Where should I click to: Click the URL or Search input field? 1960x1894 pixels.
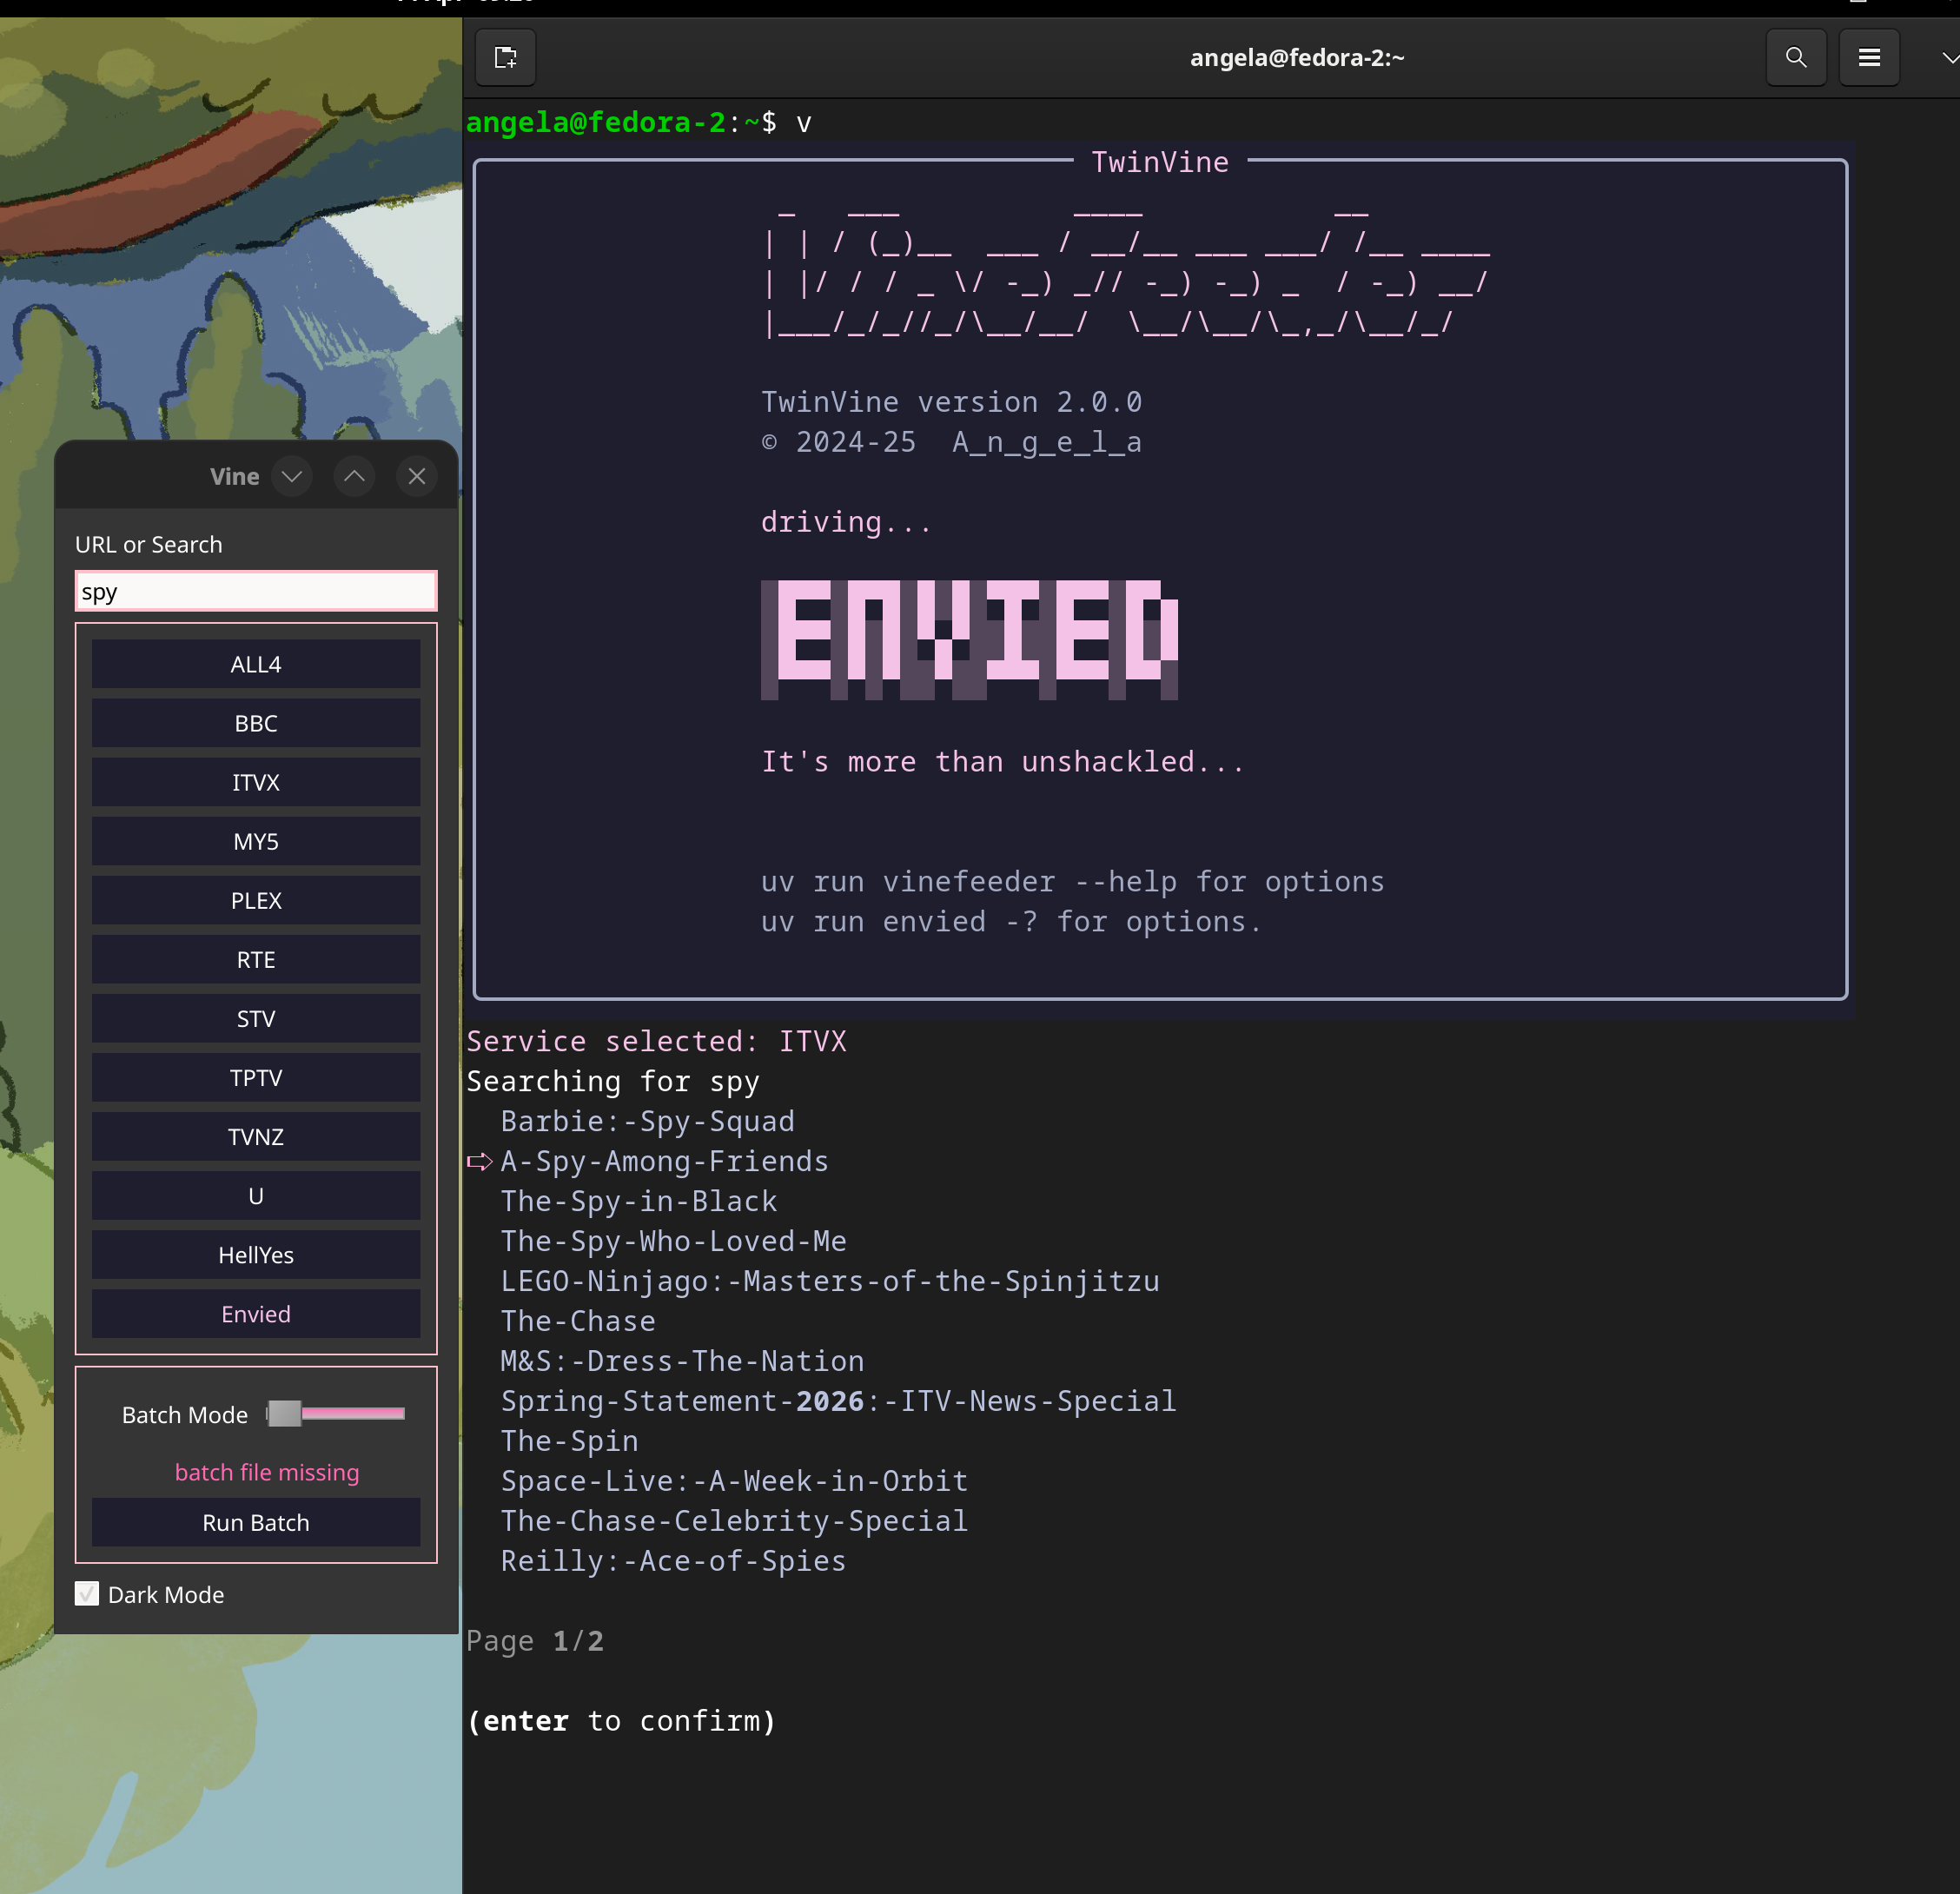tap(256, 591)
